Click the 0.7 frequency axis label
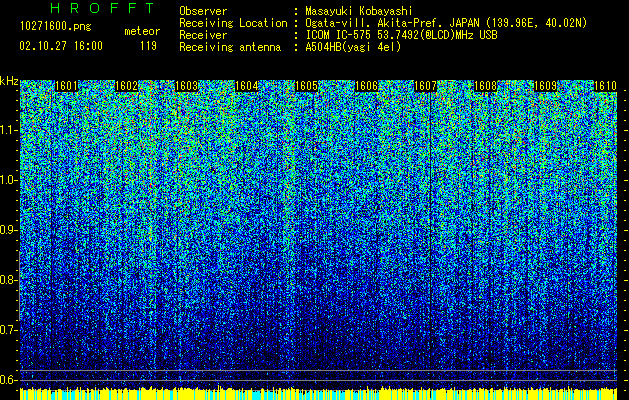Viewport: 629px width, 400px height. pos(9,330)
